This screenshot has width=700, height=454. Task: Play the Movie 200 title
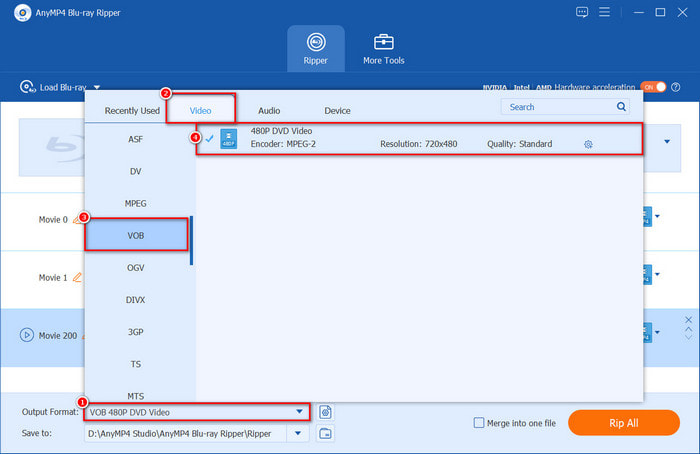coord(27,335)
